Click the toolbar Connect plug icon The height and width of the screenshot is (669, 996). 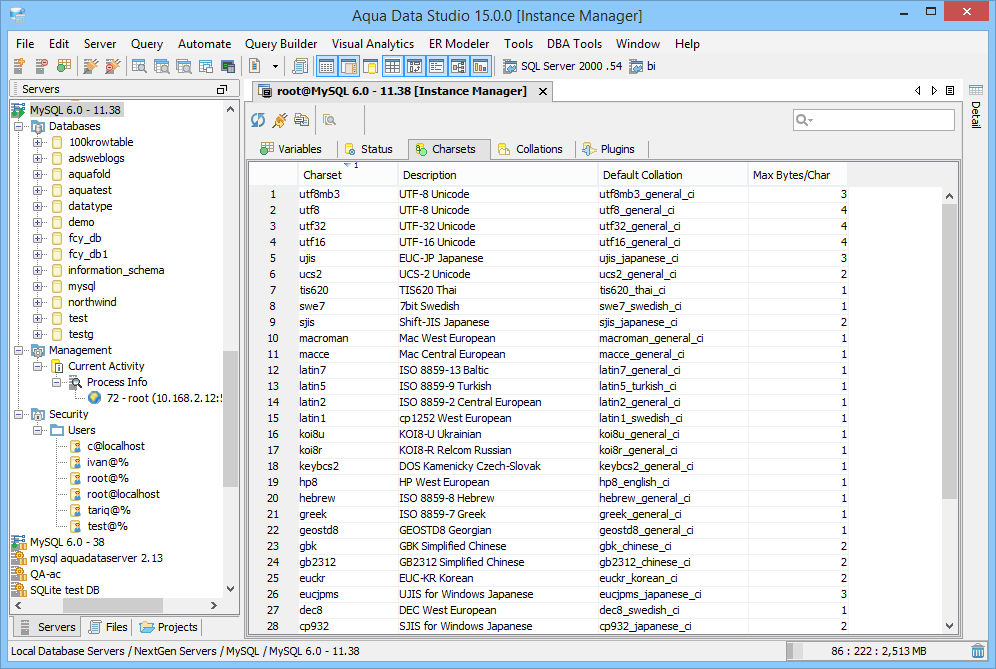91,65
